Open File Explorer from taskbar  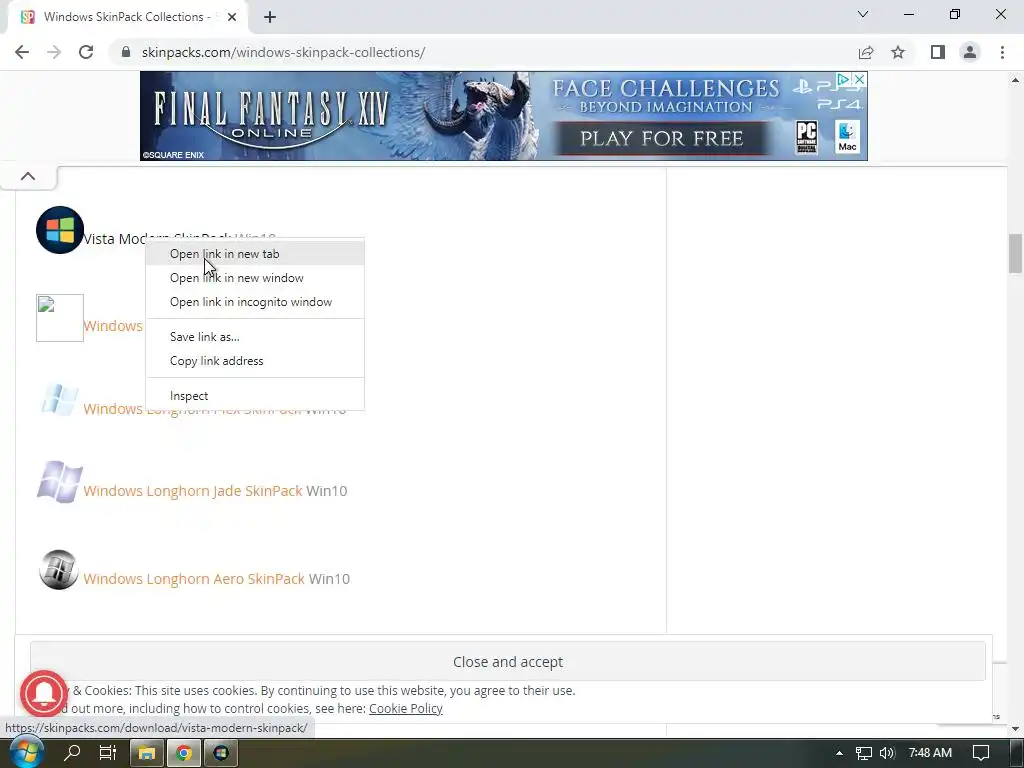pyautogui.click(x=147, y=753)
